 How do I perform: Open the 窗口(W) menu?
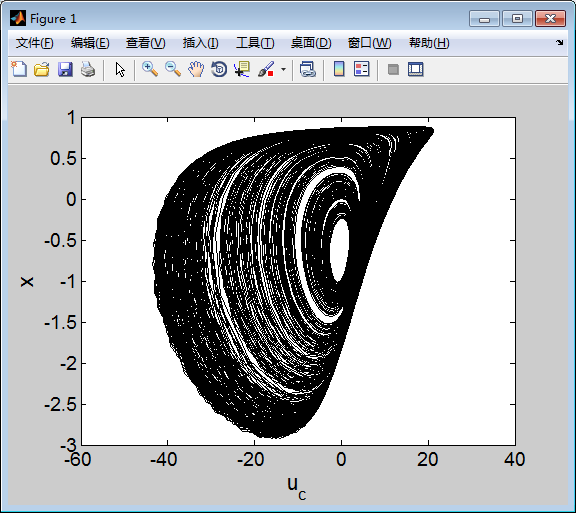(370, 43)
